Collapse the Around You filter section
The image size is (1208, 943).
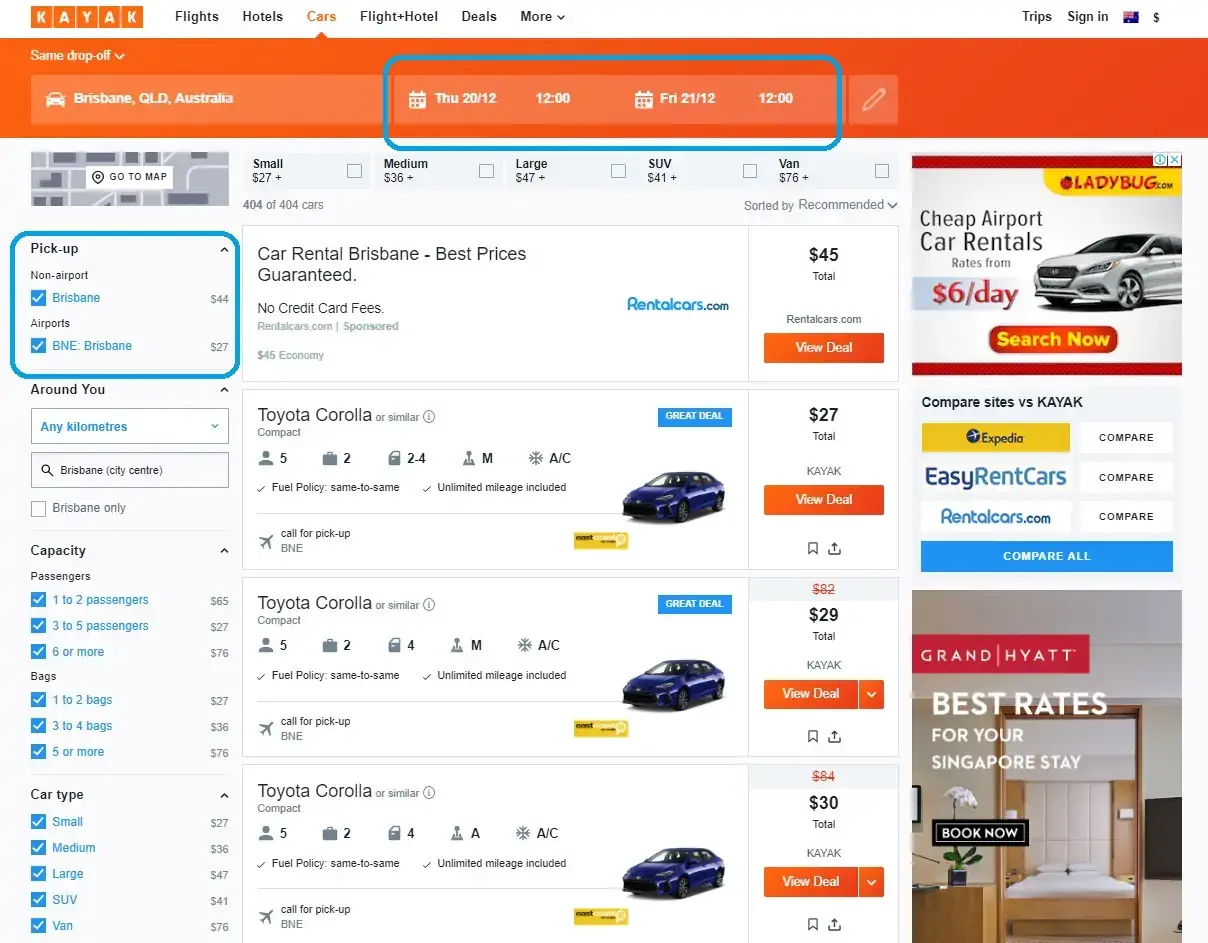pyautogui.click(x=224, y=390)
